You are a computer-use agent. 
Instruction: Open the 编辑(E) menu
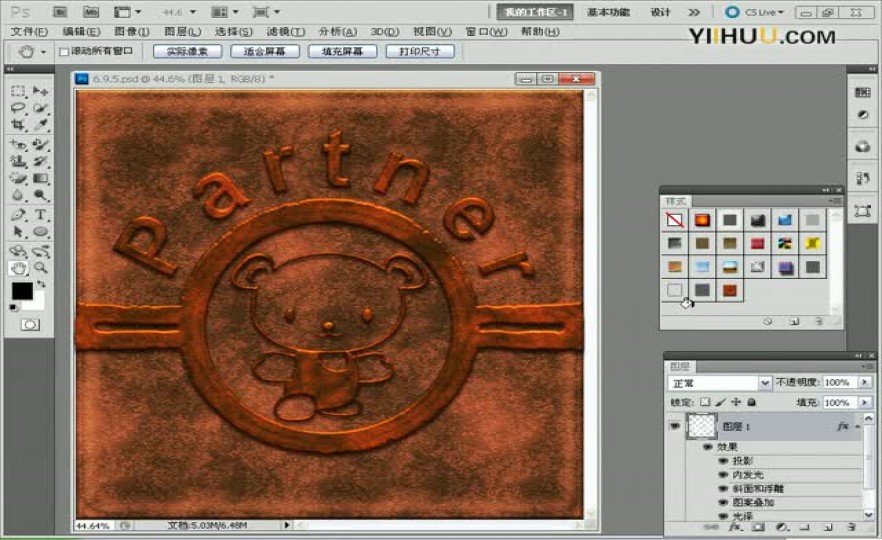click(x=82, y=32)
